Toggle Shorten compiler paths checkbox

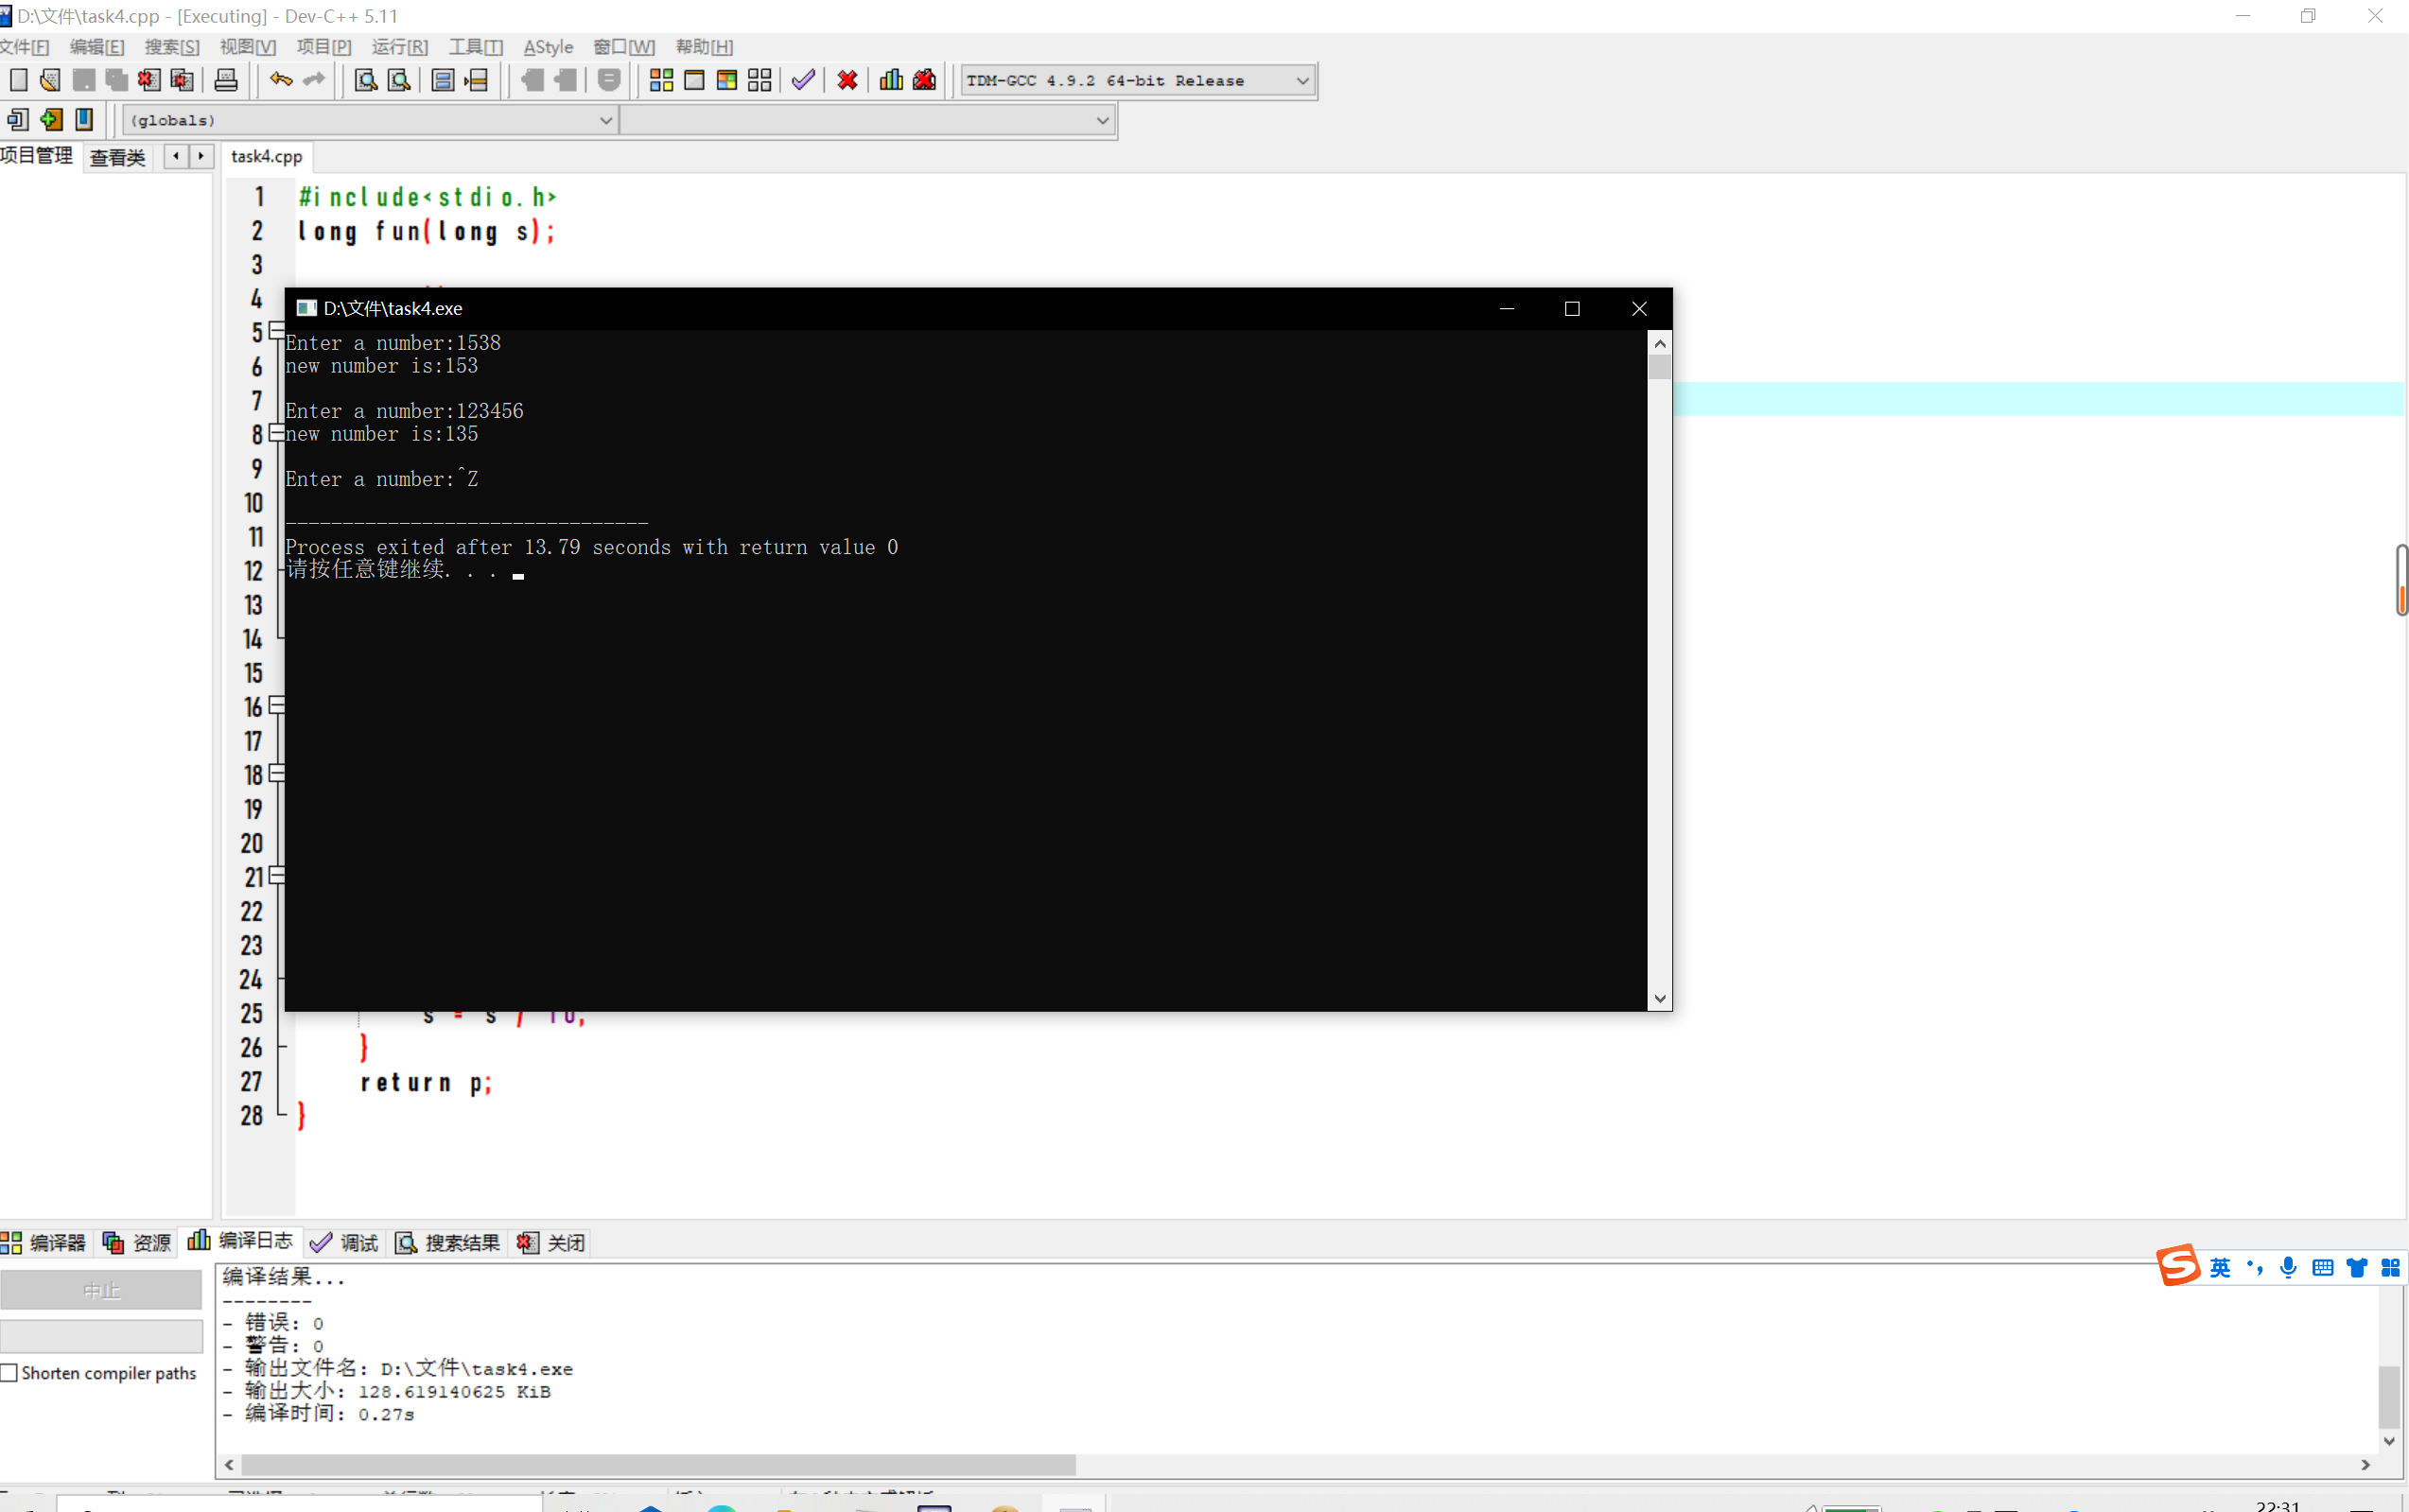coord(10,1373)
